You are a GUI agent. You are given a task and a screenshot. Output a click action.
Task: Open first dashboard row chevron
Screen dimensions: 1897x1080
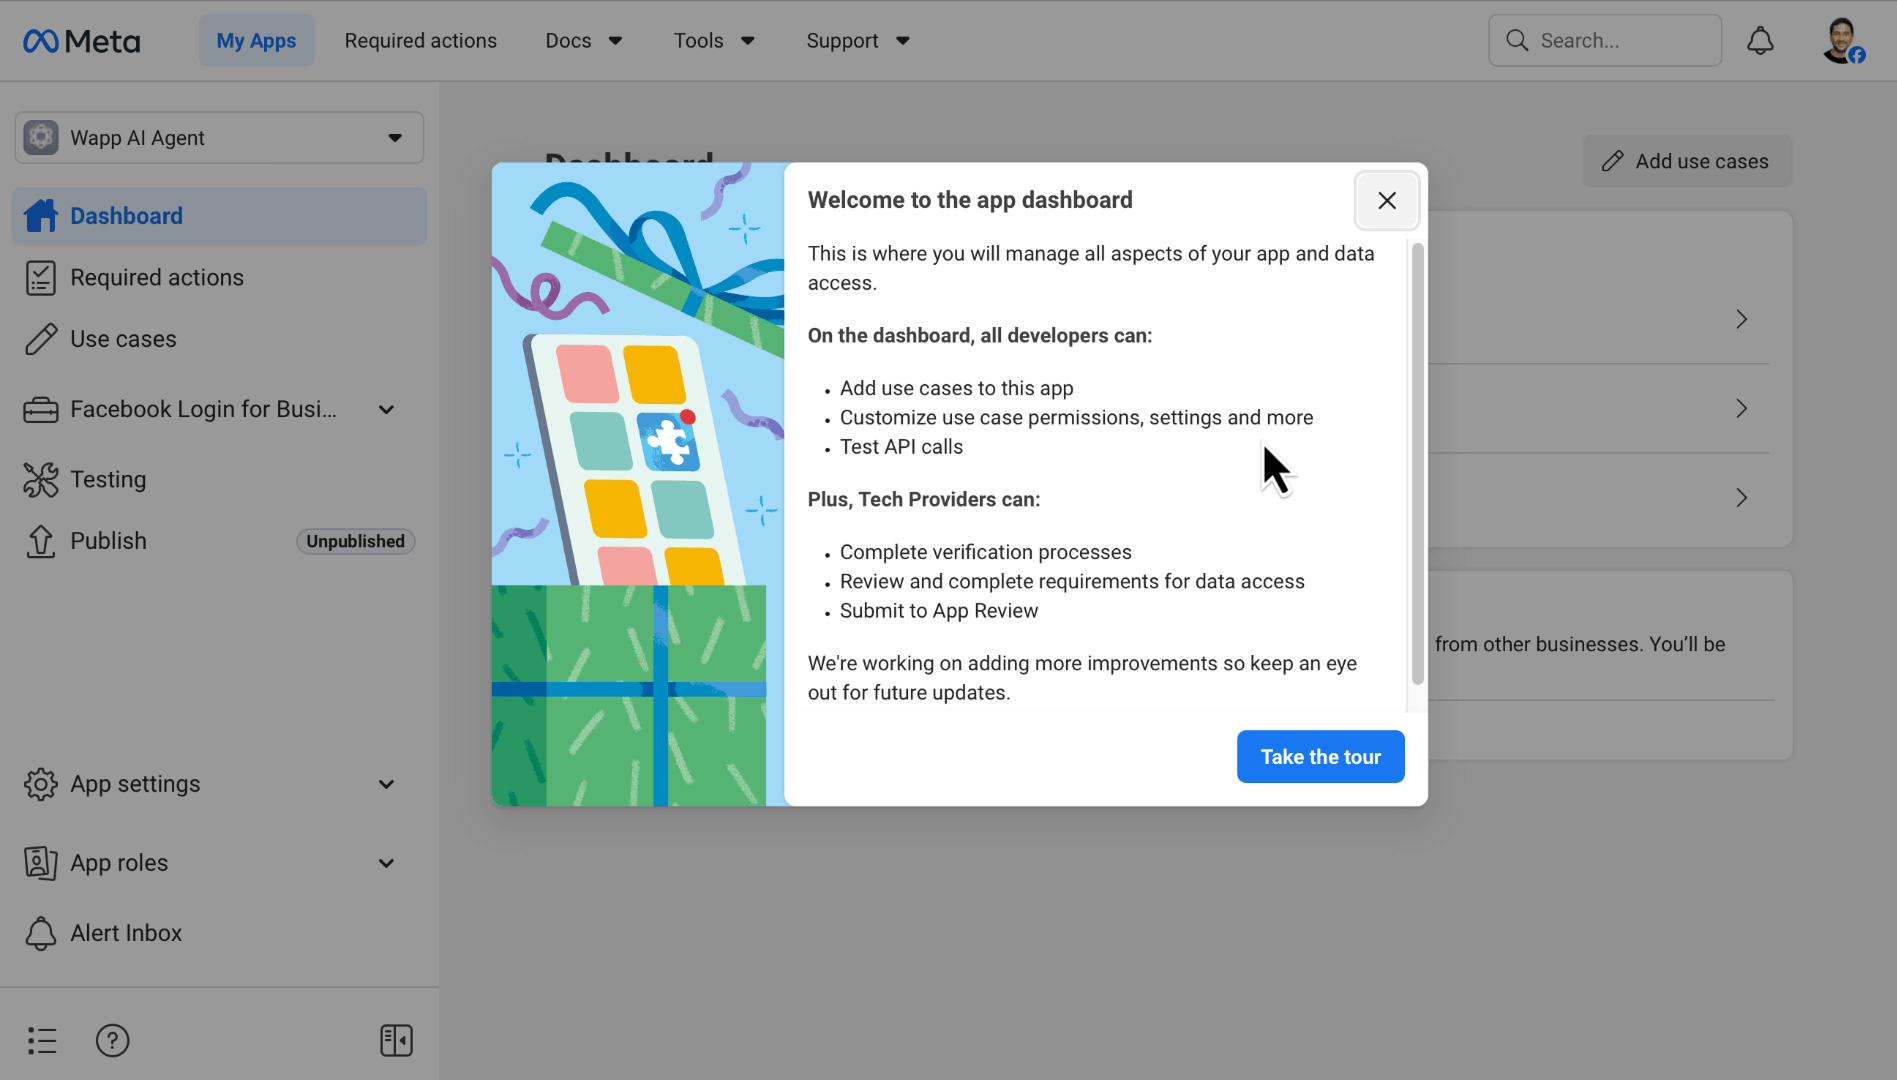tap(1741, 319)
